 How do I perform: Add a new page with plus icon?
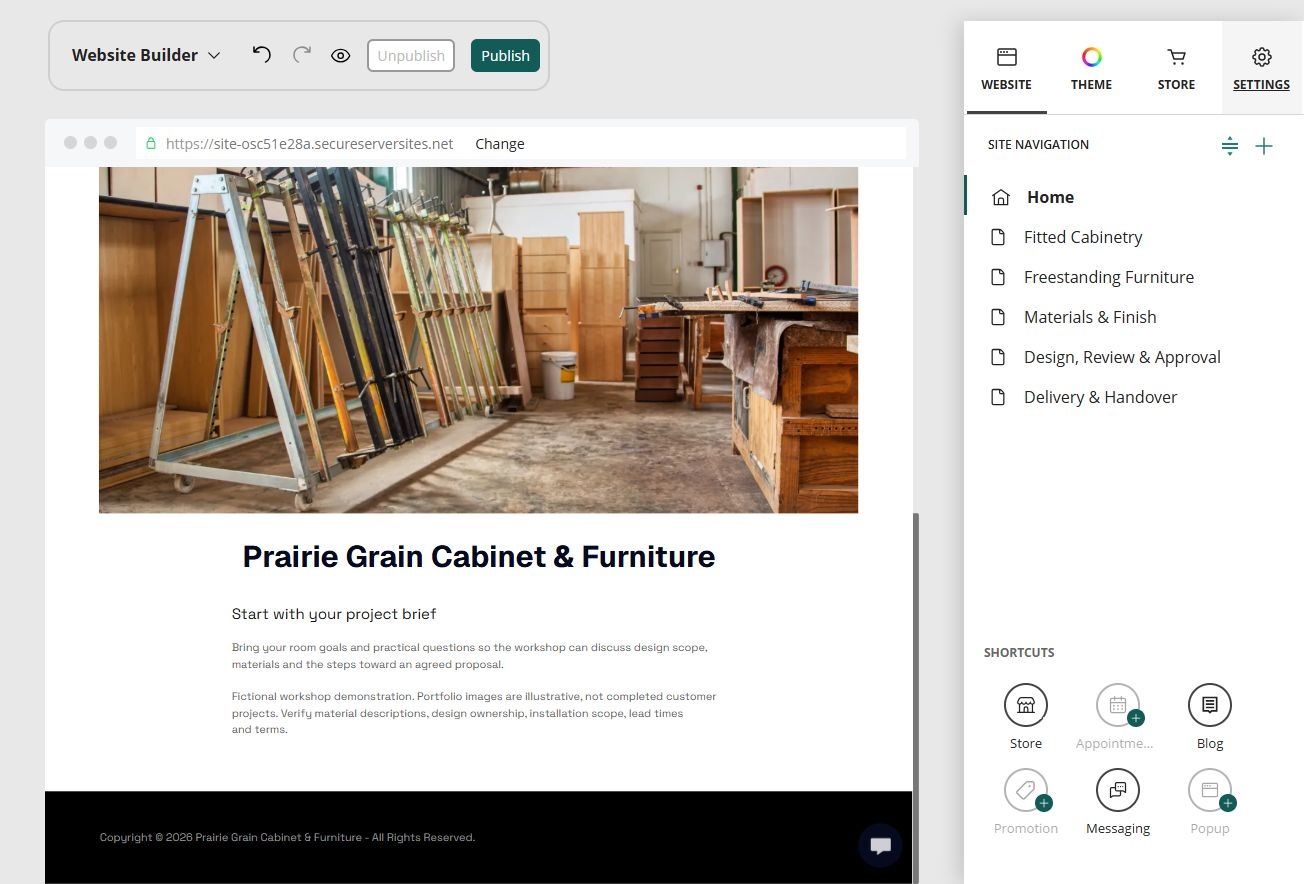[x=1264, y=146]
